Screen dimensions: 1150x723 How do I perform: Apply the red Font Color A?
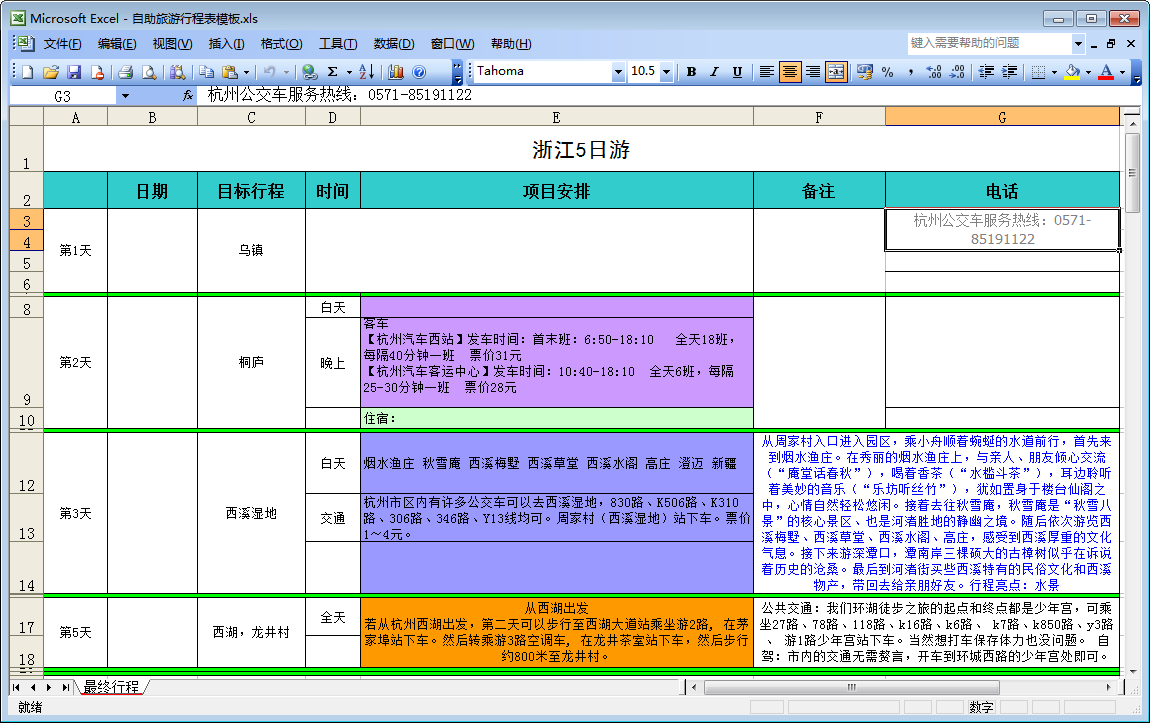click(x=1107, y=71)
